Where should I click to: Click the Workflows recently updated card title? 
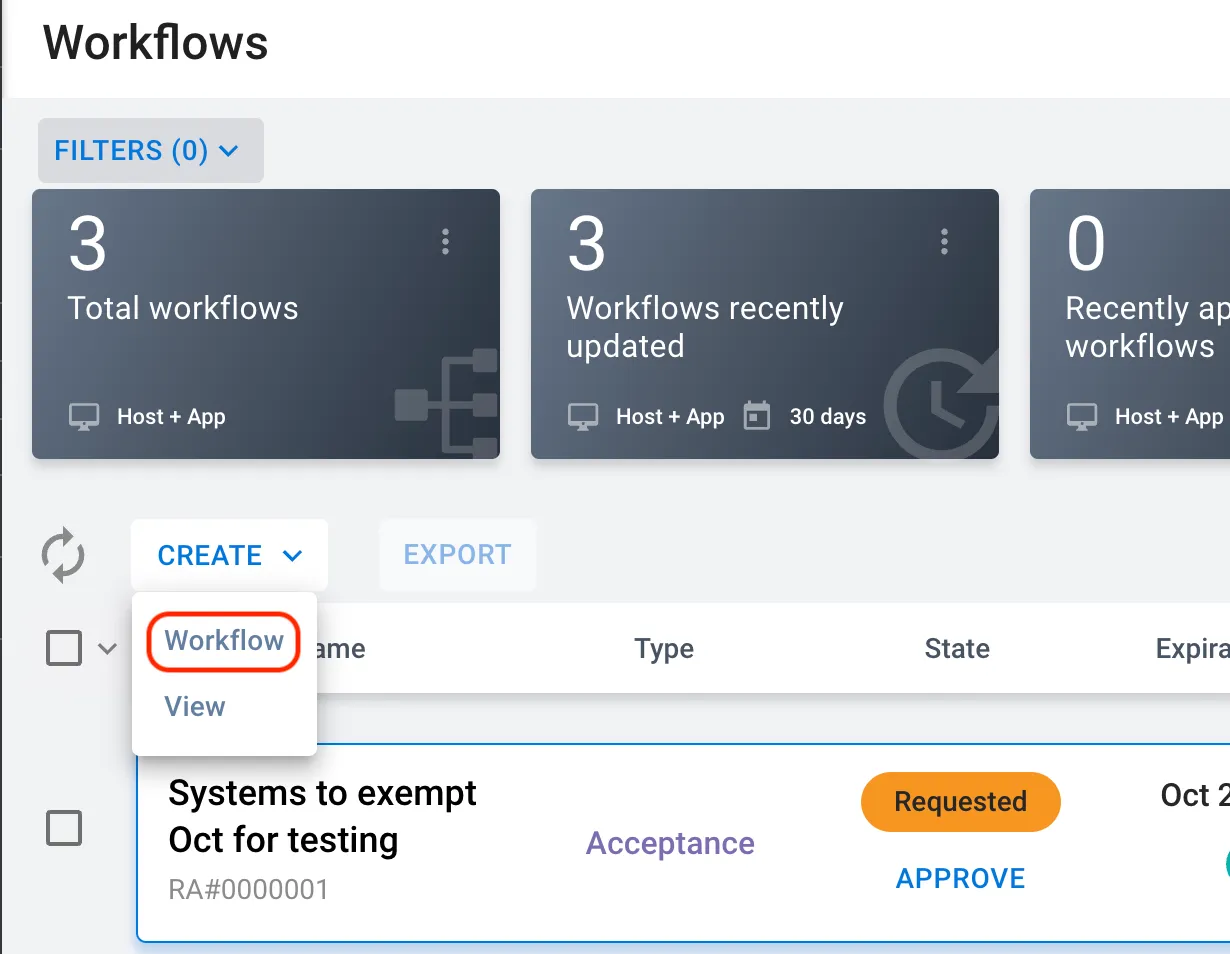click(x=705, y=327)
